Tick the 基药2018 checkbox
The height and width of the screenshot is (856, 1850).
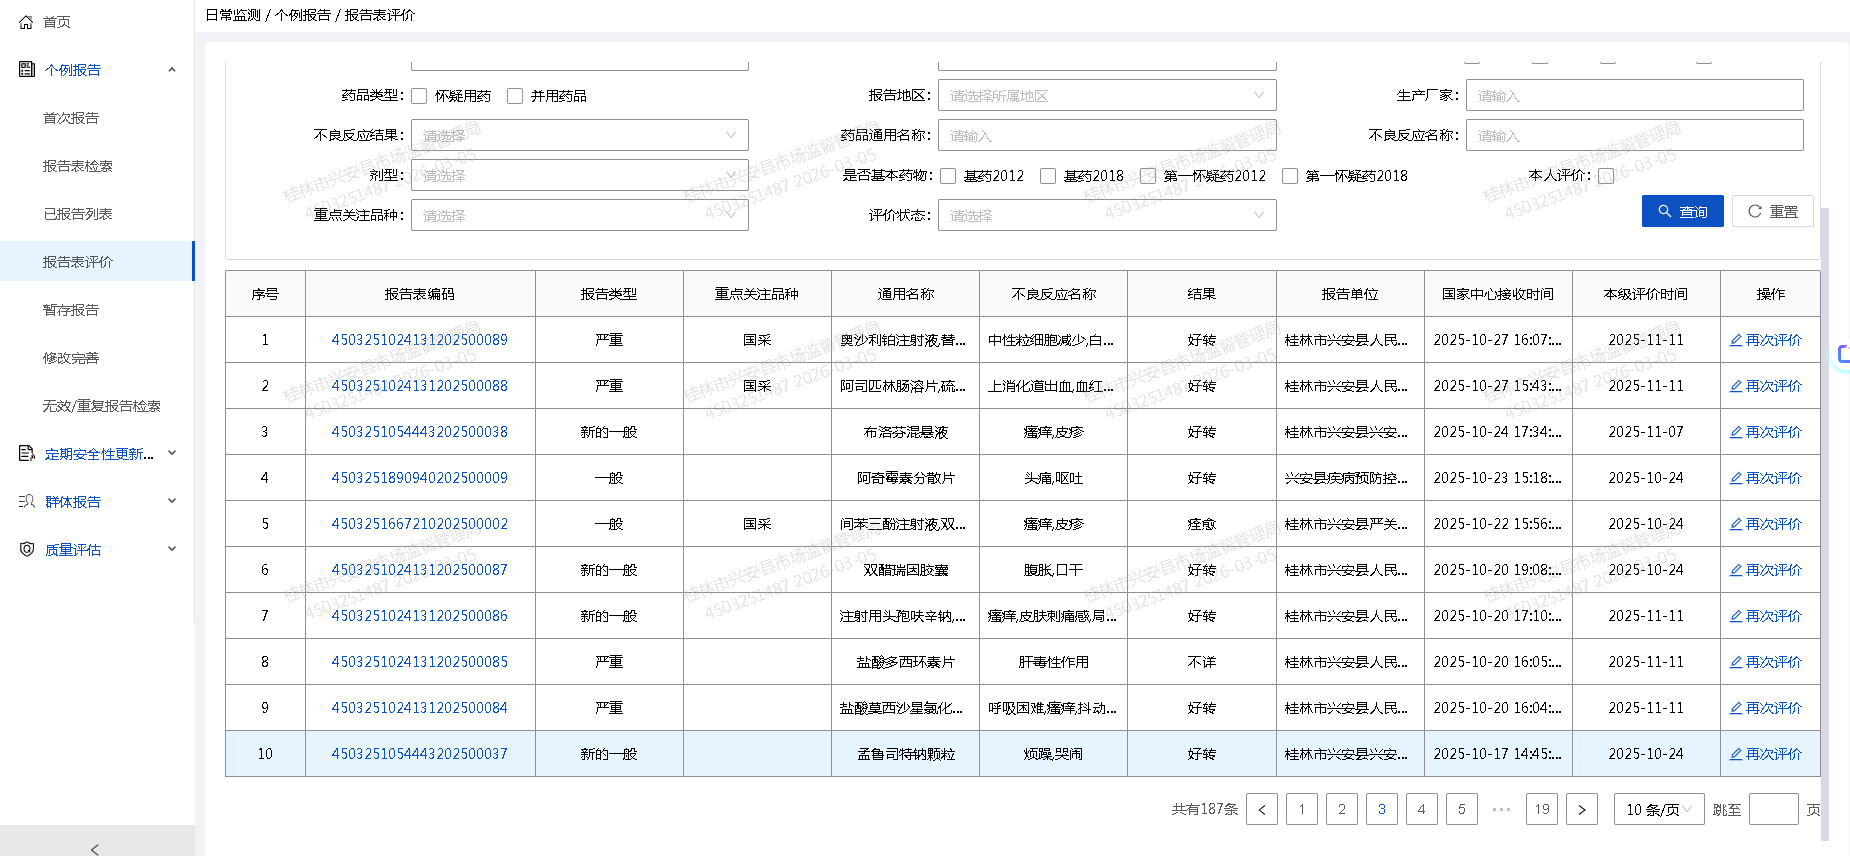1048,176
